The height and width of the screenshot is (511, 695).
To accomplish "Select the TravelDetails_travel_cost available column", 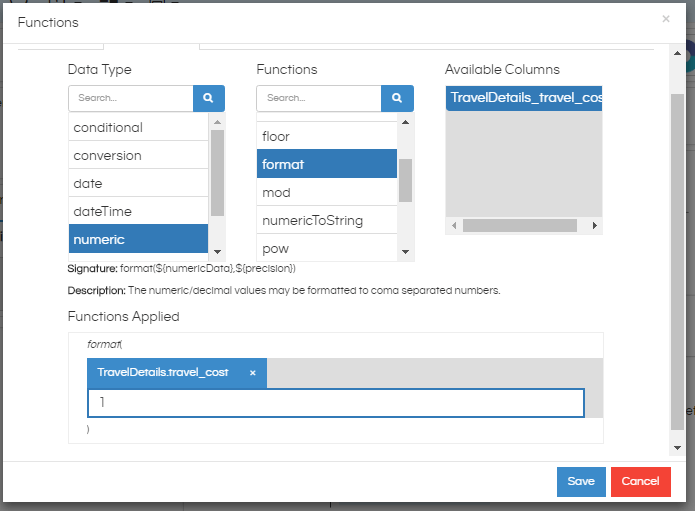I will point(524,98).
